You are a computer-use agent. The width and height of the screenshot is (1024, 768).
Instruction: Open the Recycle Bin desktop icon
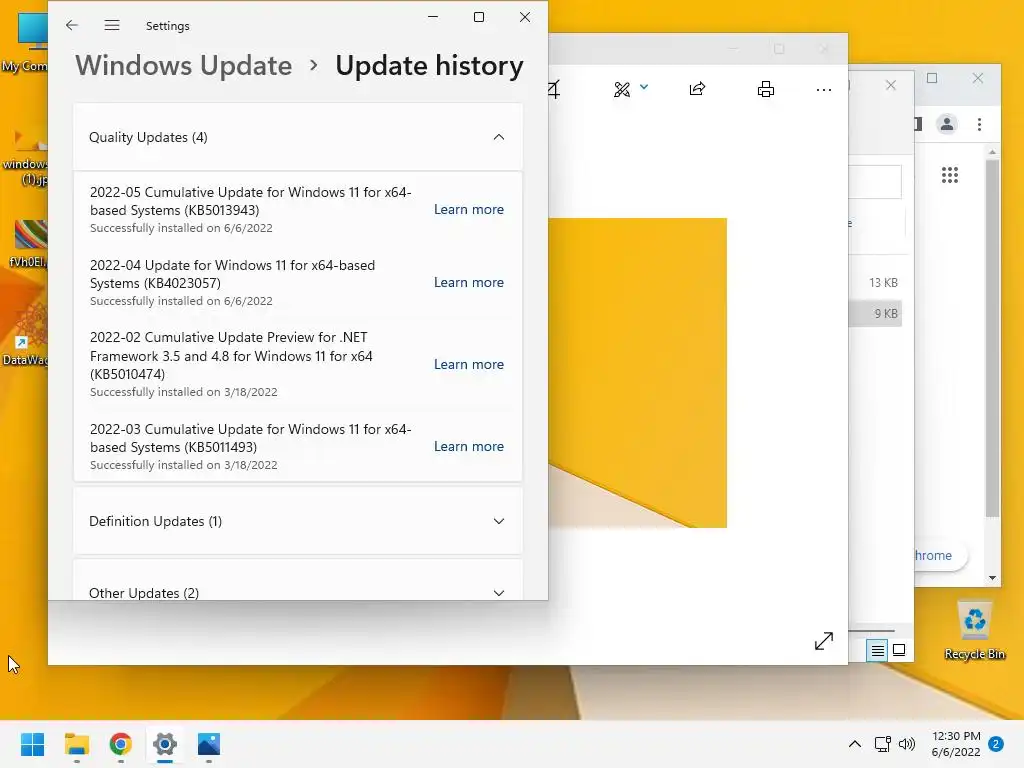click(974, 630)
